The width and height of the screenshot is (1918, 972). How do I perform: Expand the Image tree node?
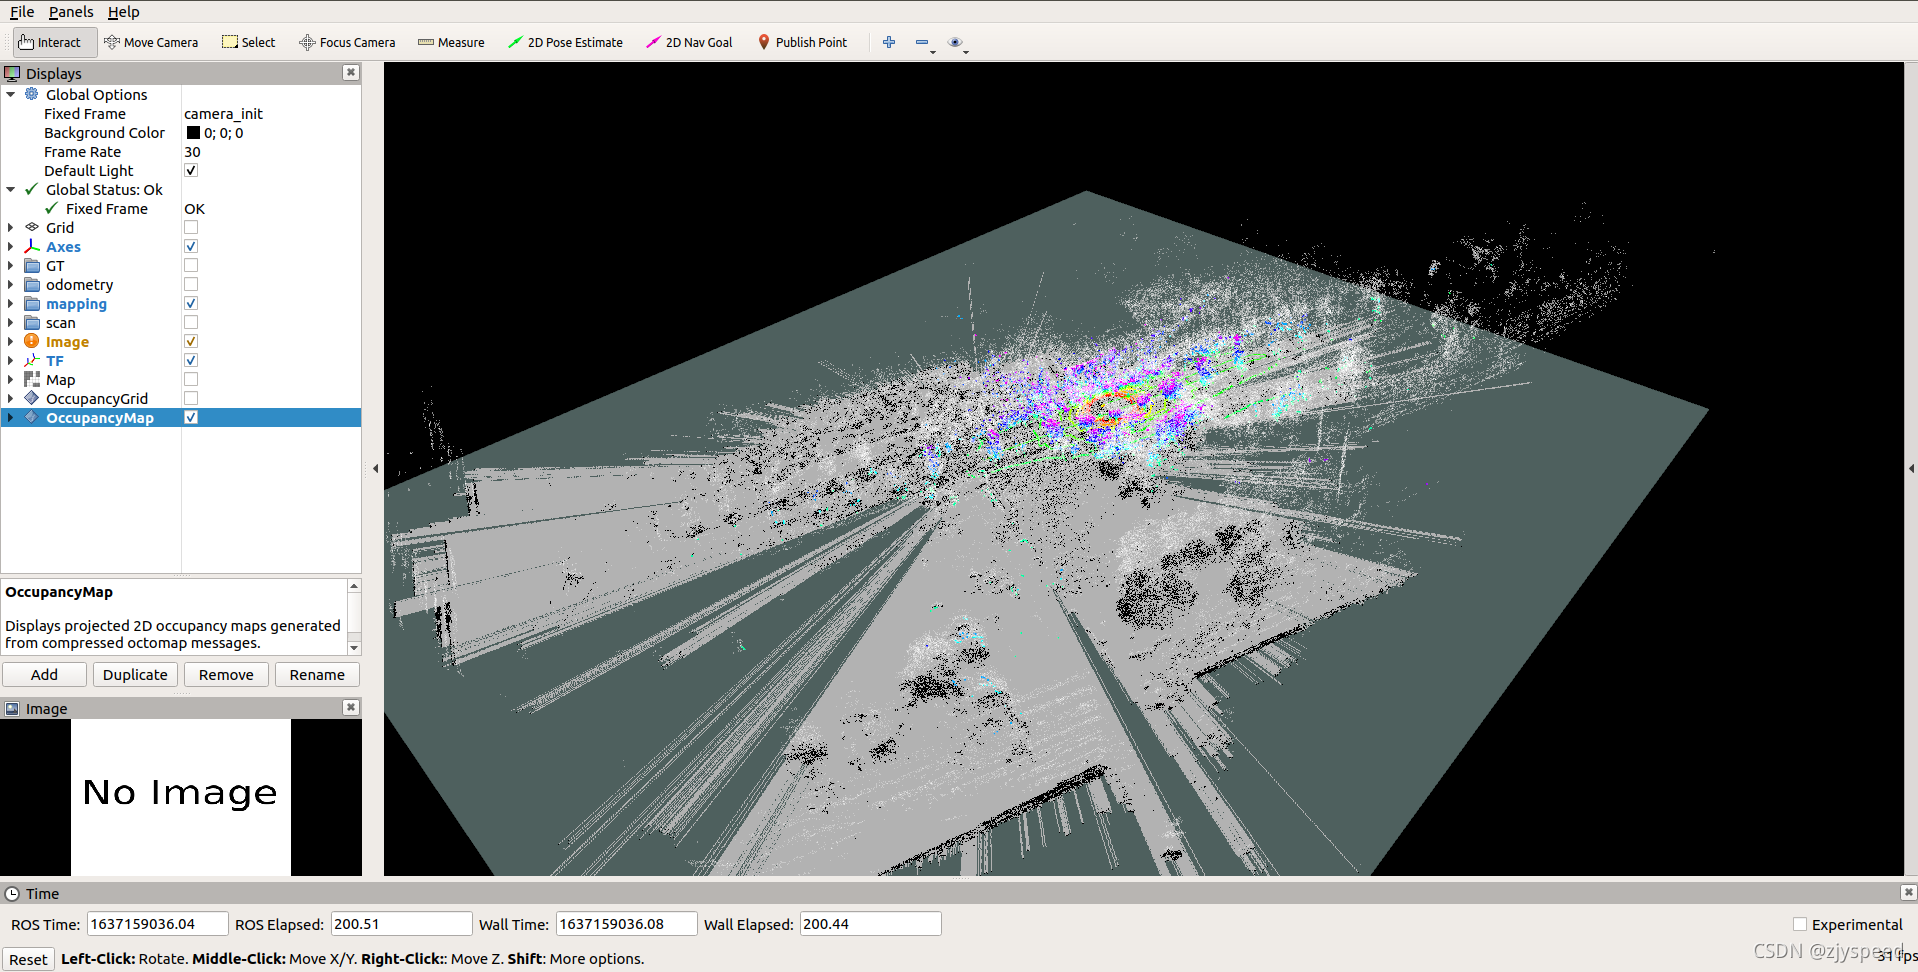pos(11,341)
